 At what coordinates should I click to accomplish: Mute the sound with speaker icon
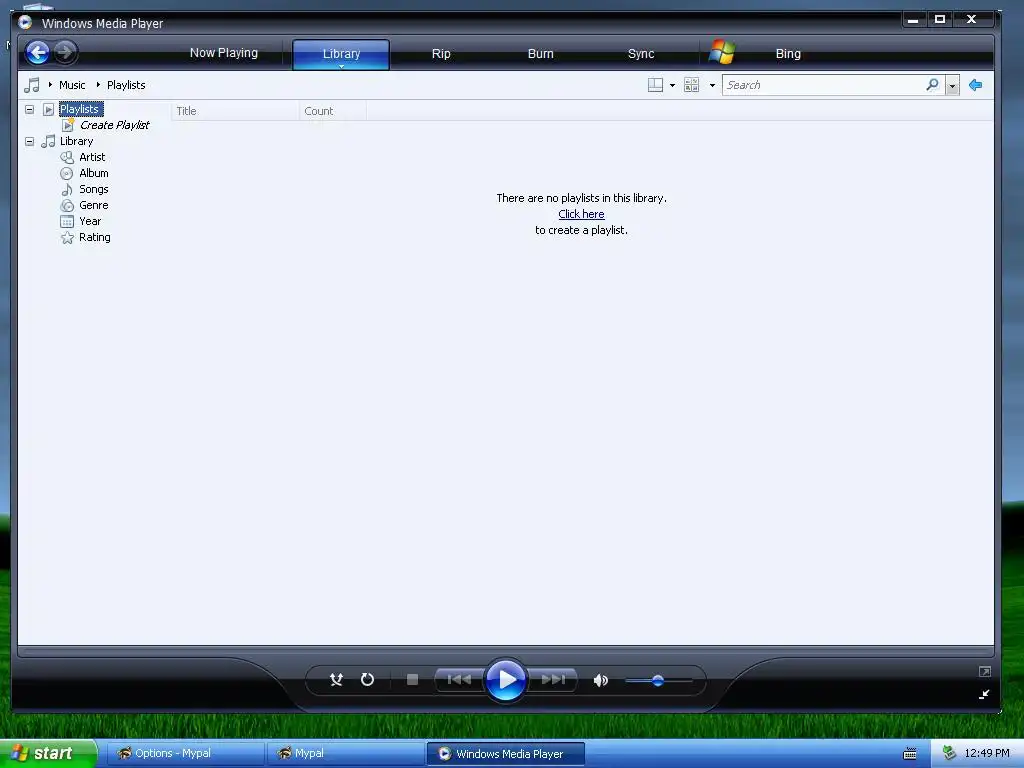click(x=600, y=680)
